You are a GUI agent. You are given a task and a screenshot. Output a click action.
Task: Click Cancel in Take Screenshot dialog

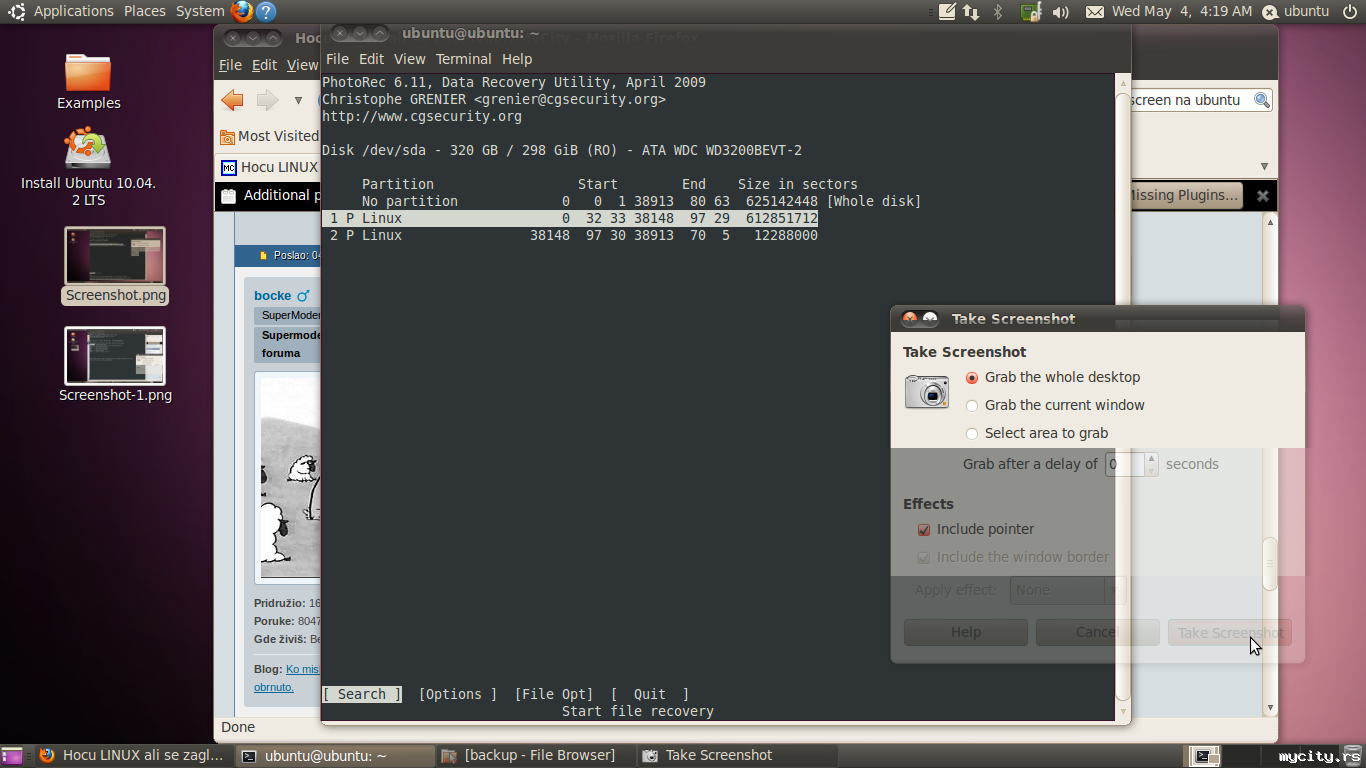pyautogui.click(x=1098, y=632)
